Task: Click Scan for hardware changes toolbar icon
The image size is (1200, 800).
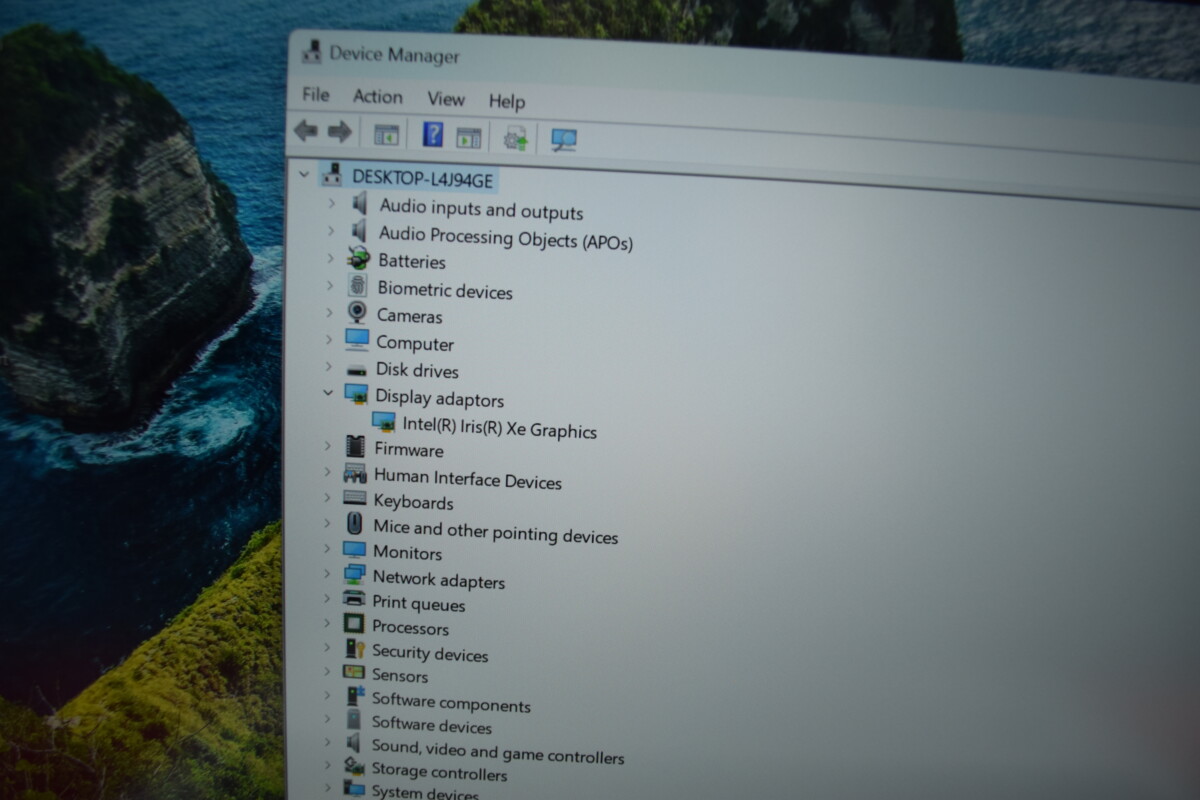Action: pyautogui.click(x=564, y=140)
